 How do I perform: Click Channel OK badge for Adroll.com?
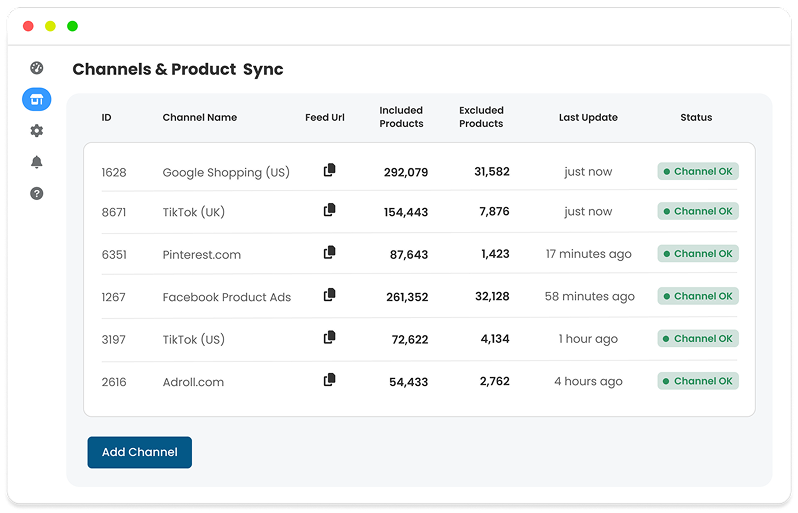click(697, 381)
